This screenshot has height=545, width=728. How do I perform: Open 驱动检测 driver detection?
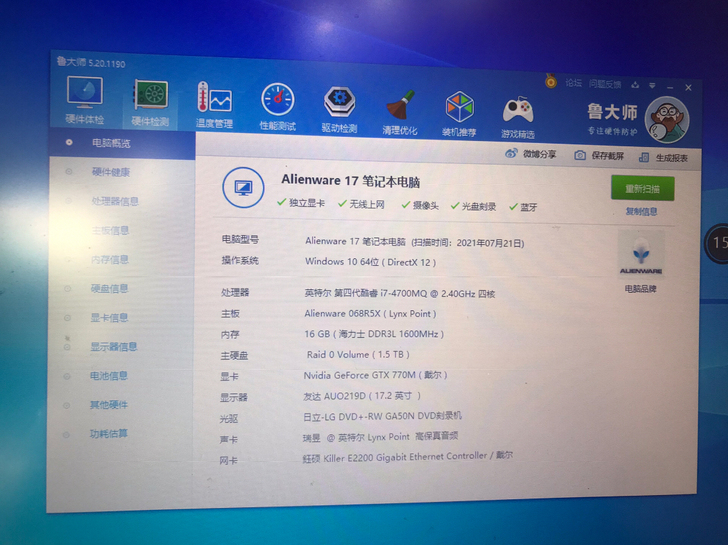click(x=339, y=110)
